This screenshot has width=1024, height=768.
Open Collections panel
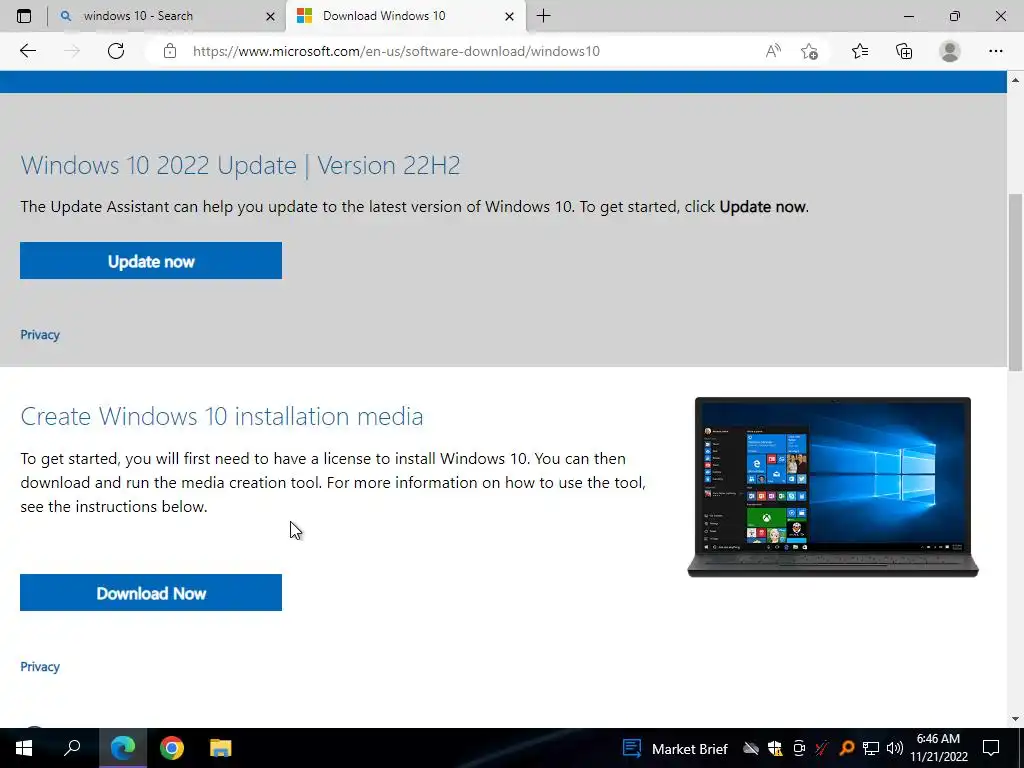(904, 51)
